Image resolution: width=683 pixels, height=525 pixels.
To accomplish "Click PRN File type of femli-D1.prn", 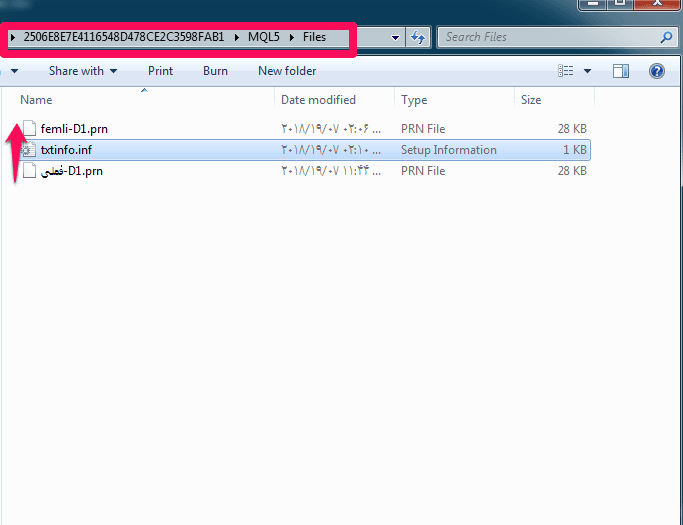I will [423, 129].
